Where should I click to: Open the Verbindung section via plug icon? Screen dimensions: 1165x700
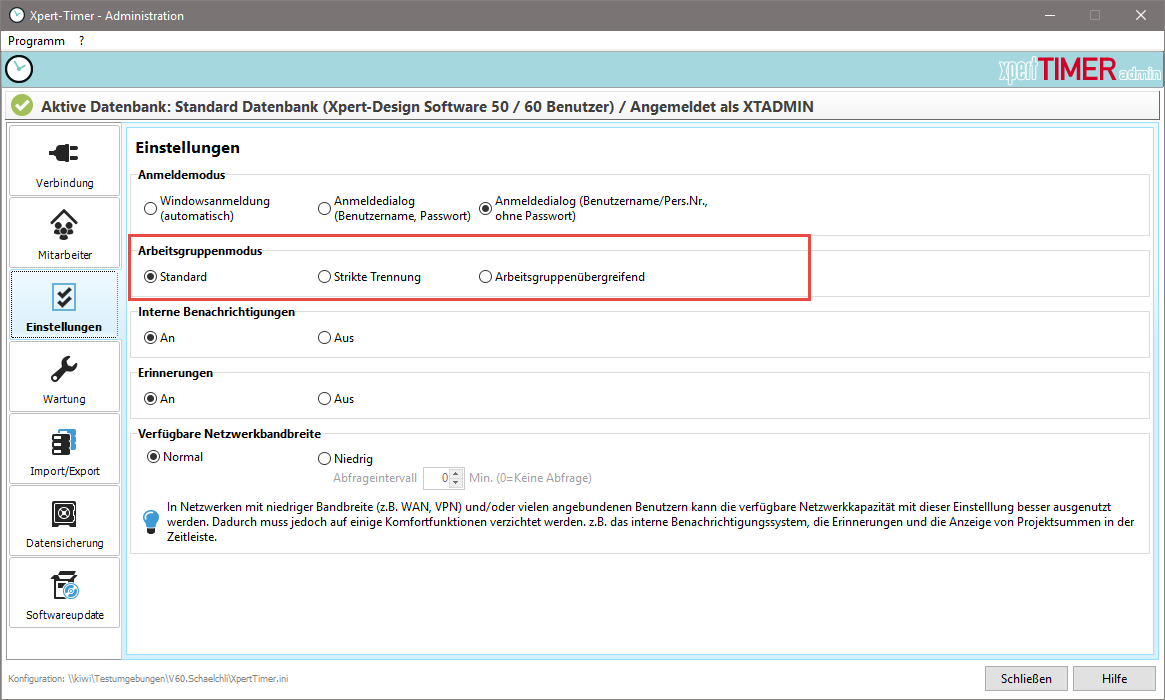64,154
